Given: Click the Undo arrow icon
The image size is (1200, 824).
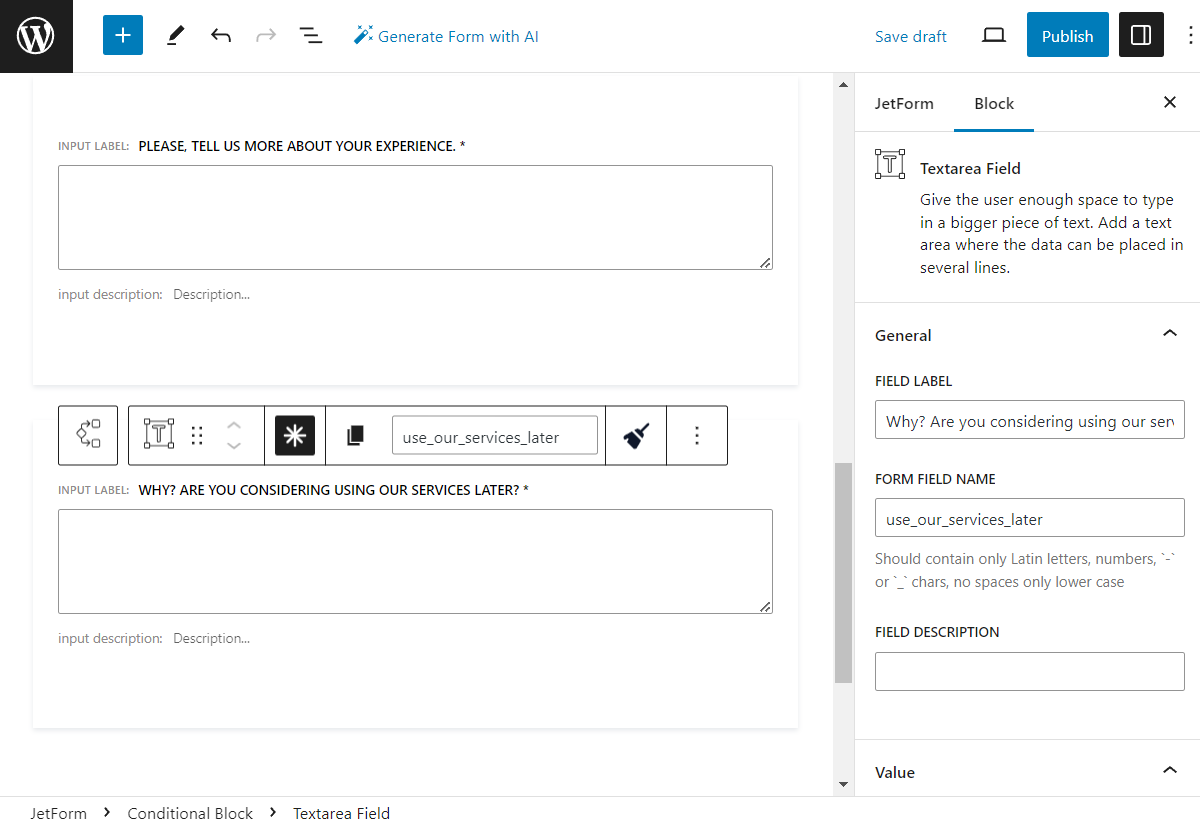Looking at the screenshot, I should (220, 34).
